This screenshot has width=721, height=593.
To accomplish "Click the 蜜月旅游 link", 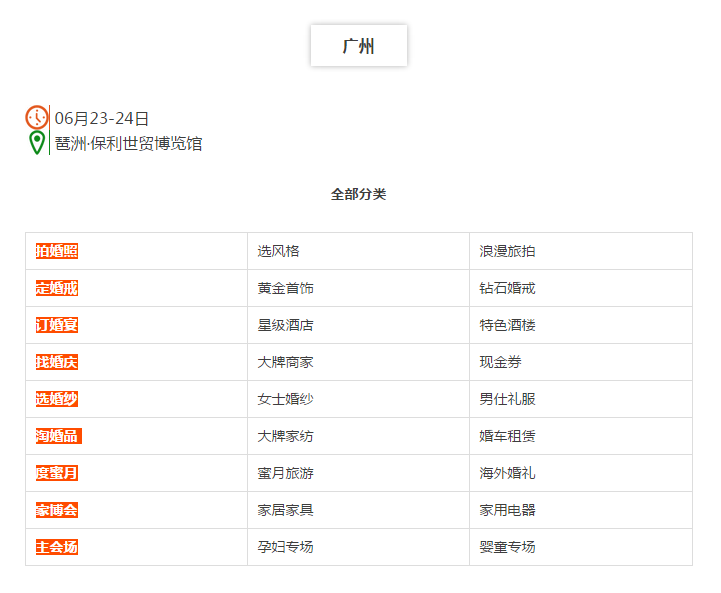I will (286, 473).
